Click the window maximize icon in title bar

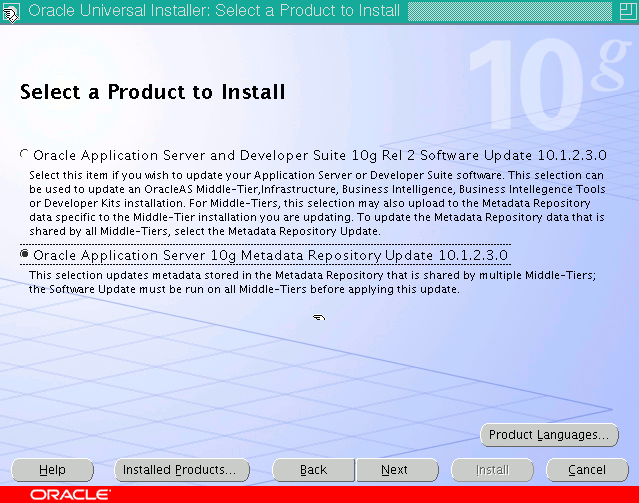click(628, 11)
